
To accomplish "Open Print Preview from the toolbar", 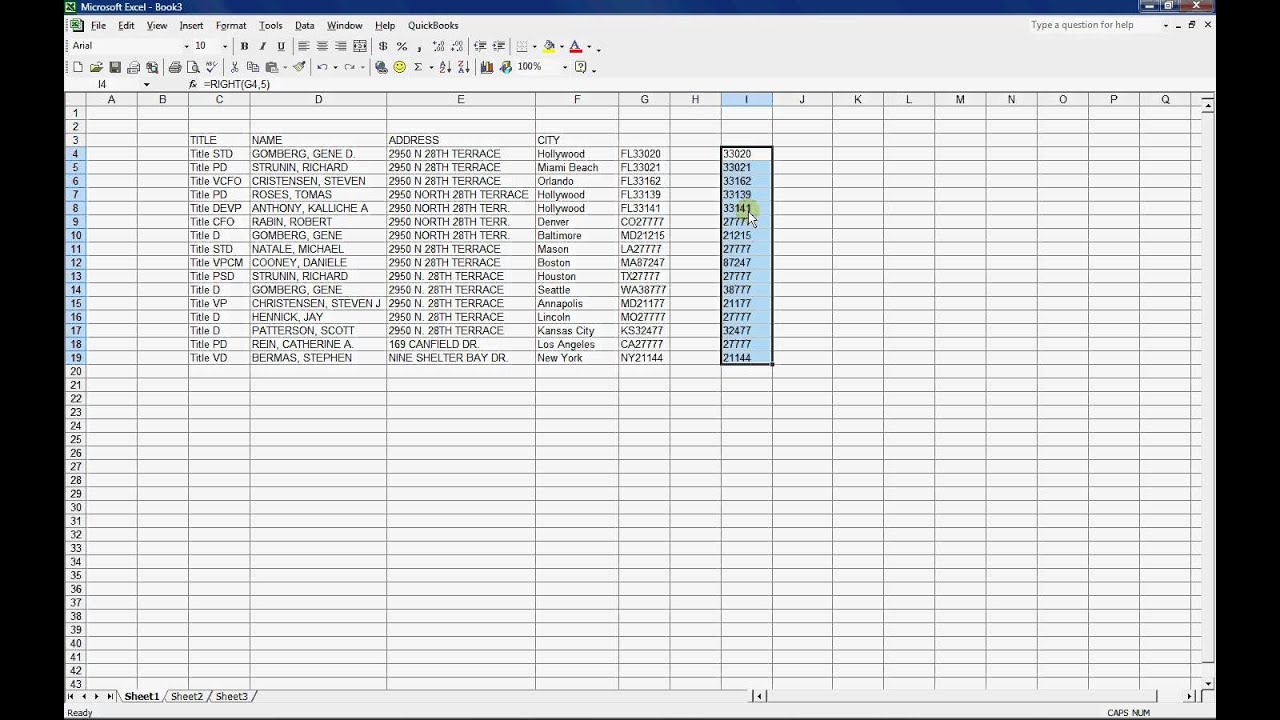I will (x=191, y=67).
